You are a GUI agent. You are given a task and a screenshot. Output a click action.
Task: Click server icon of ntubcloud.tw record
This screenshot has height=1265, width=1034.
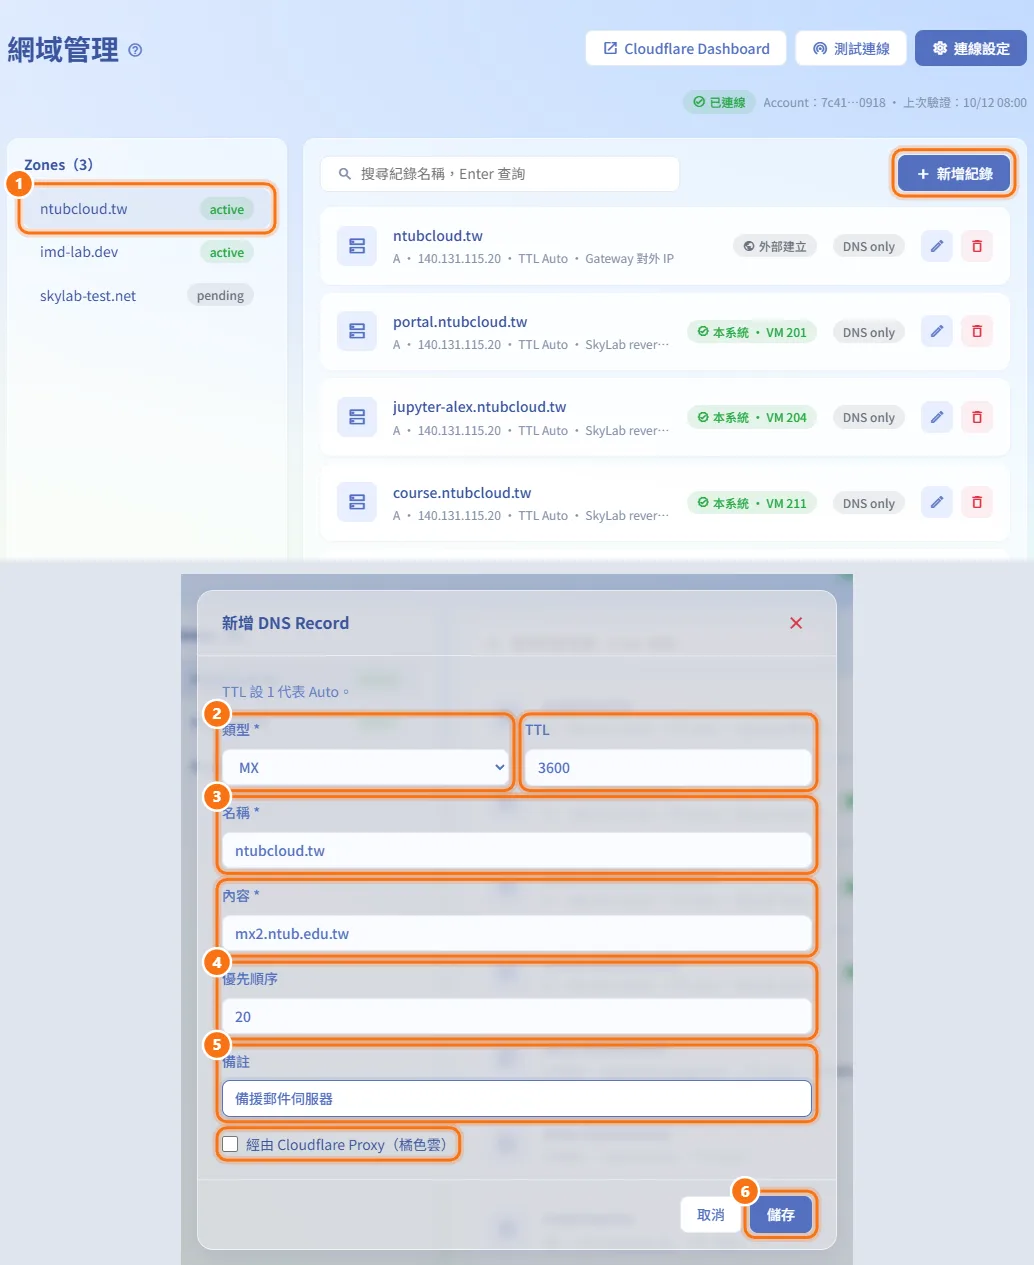point(357,246)
